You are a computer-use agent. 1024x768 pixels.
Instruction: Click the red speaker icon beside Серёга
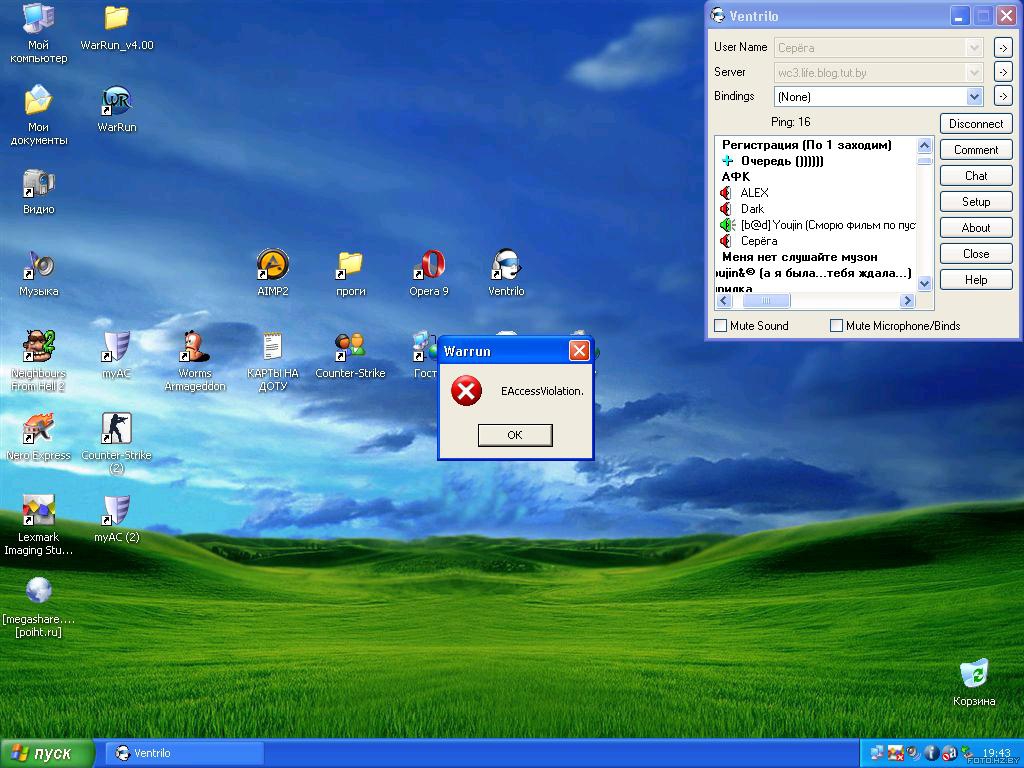726,241
